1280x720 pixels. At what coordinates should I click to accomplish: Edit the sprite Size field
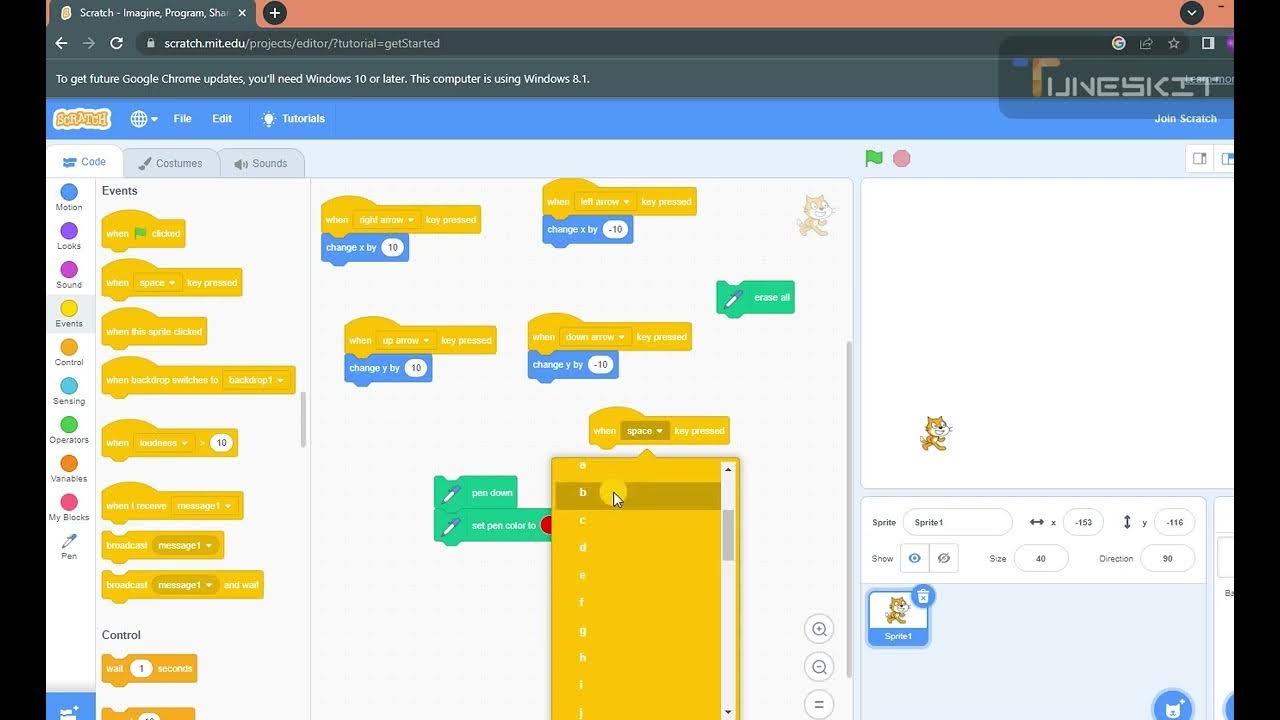click(x=1041, y=558)
